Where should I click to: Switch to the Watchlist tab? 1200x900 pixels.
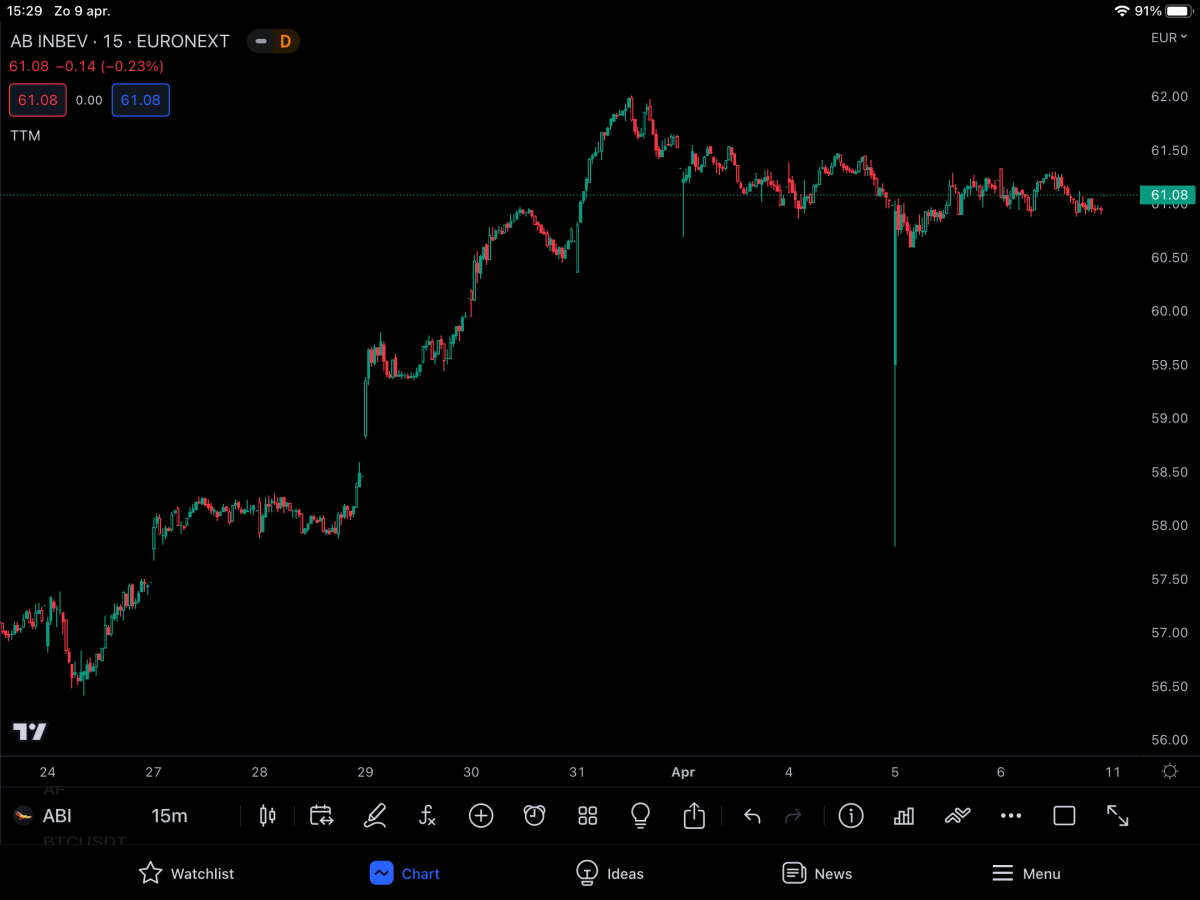point(186,873)
